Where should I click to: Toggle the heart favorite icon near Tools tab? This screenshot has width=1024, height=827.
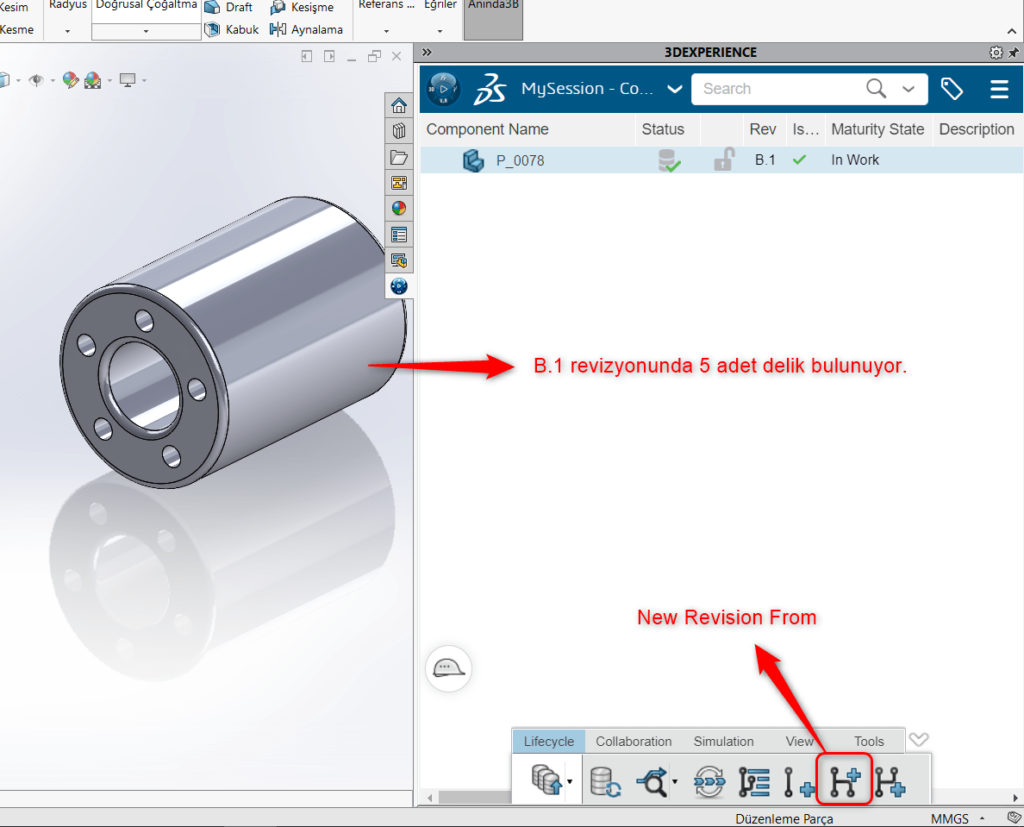point(919,740)
